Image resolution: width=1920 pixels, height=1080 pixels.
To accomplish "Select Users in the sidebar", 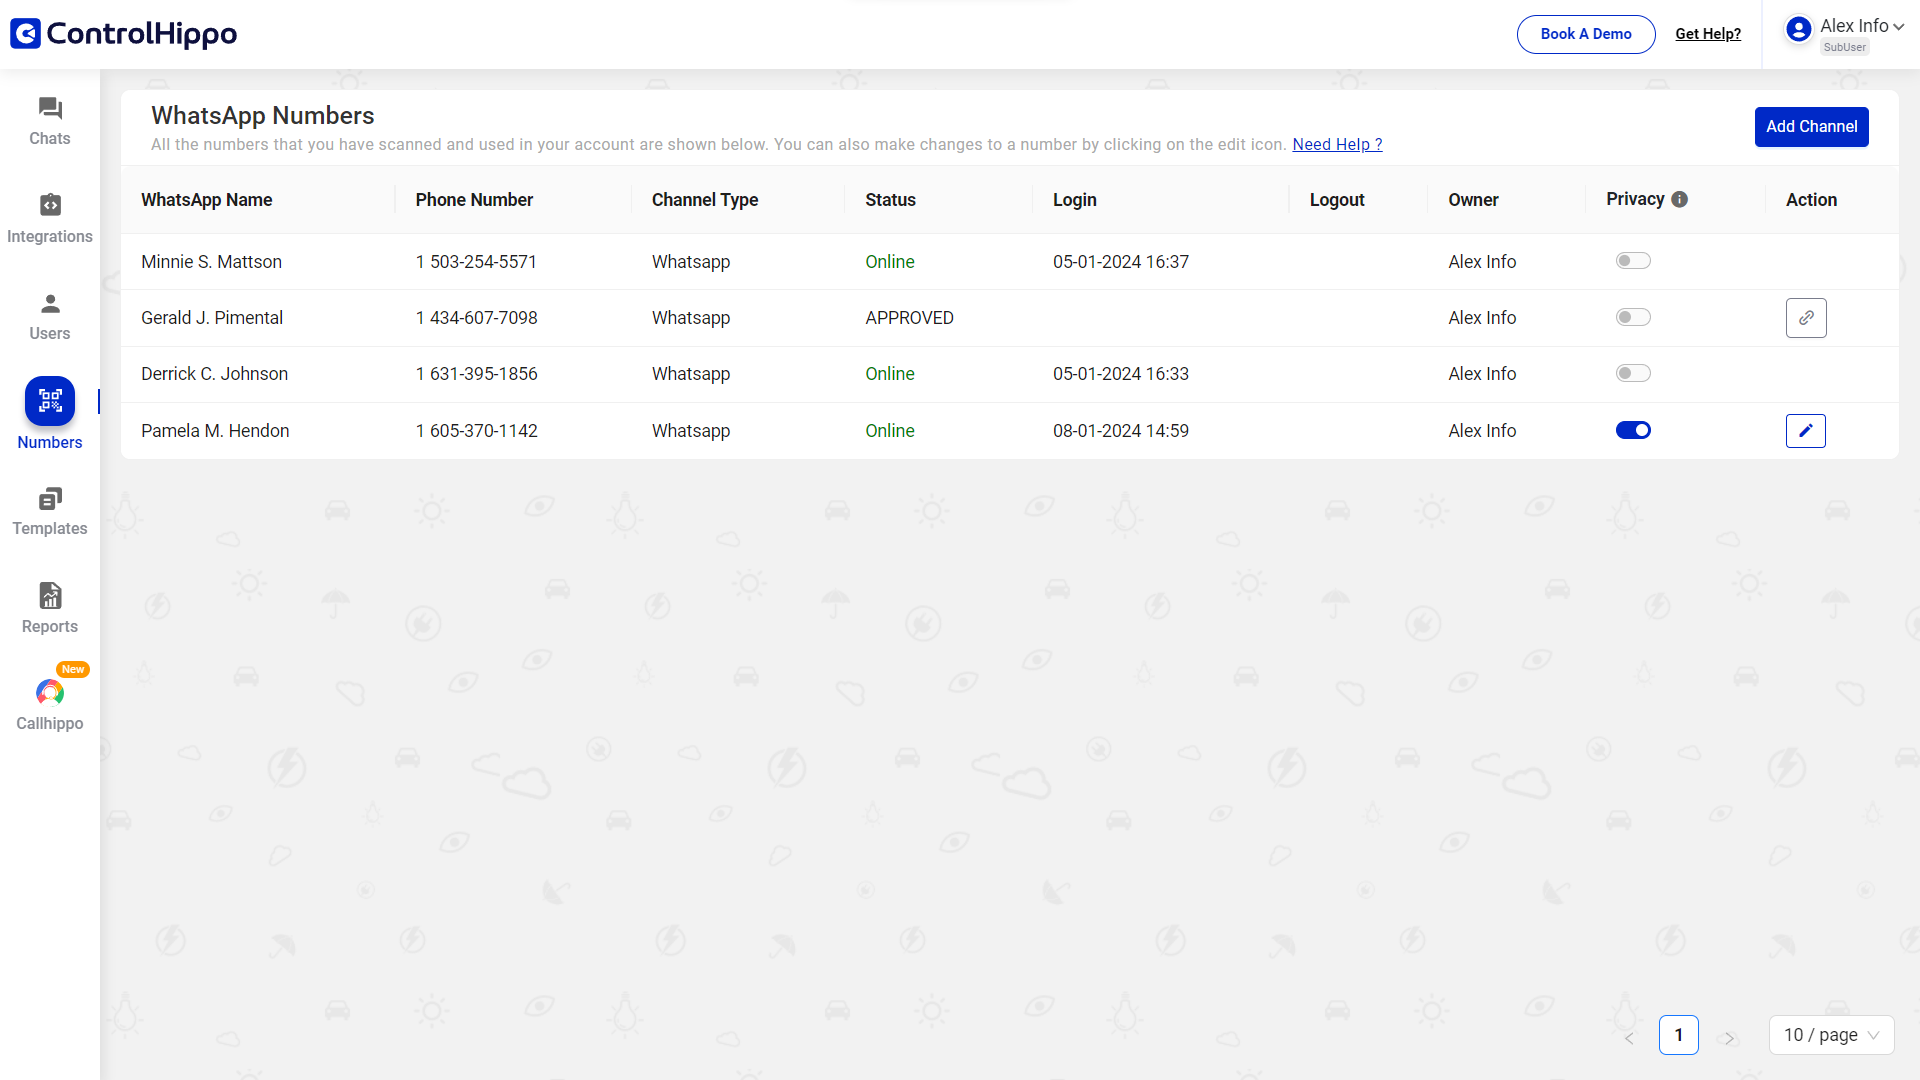I will [x=49, y=315].
